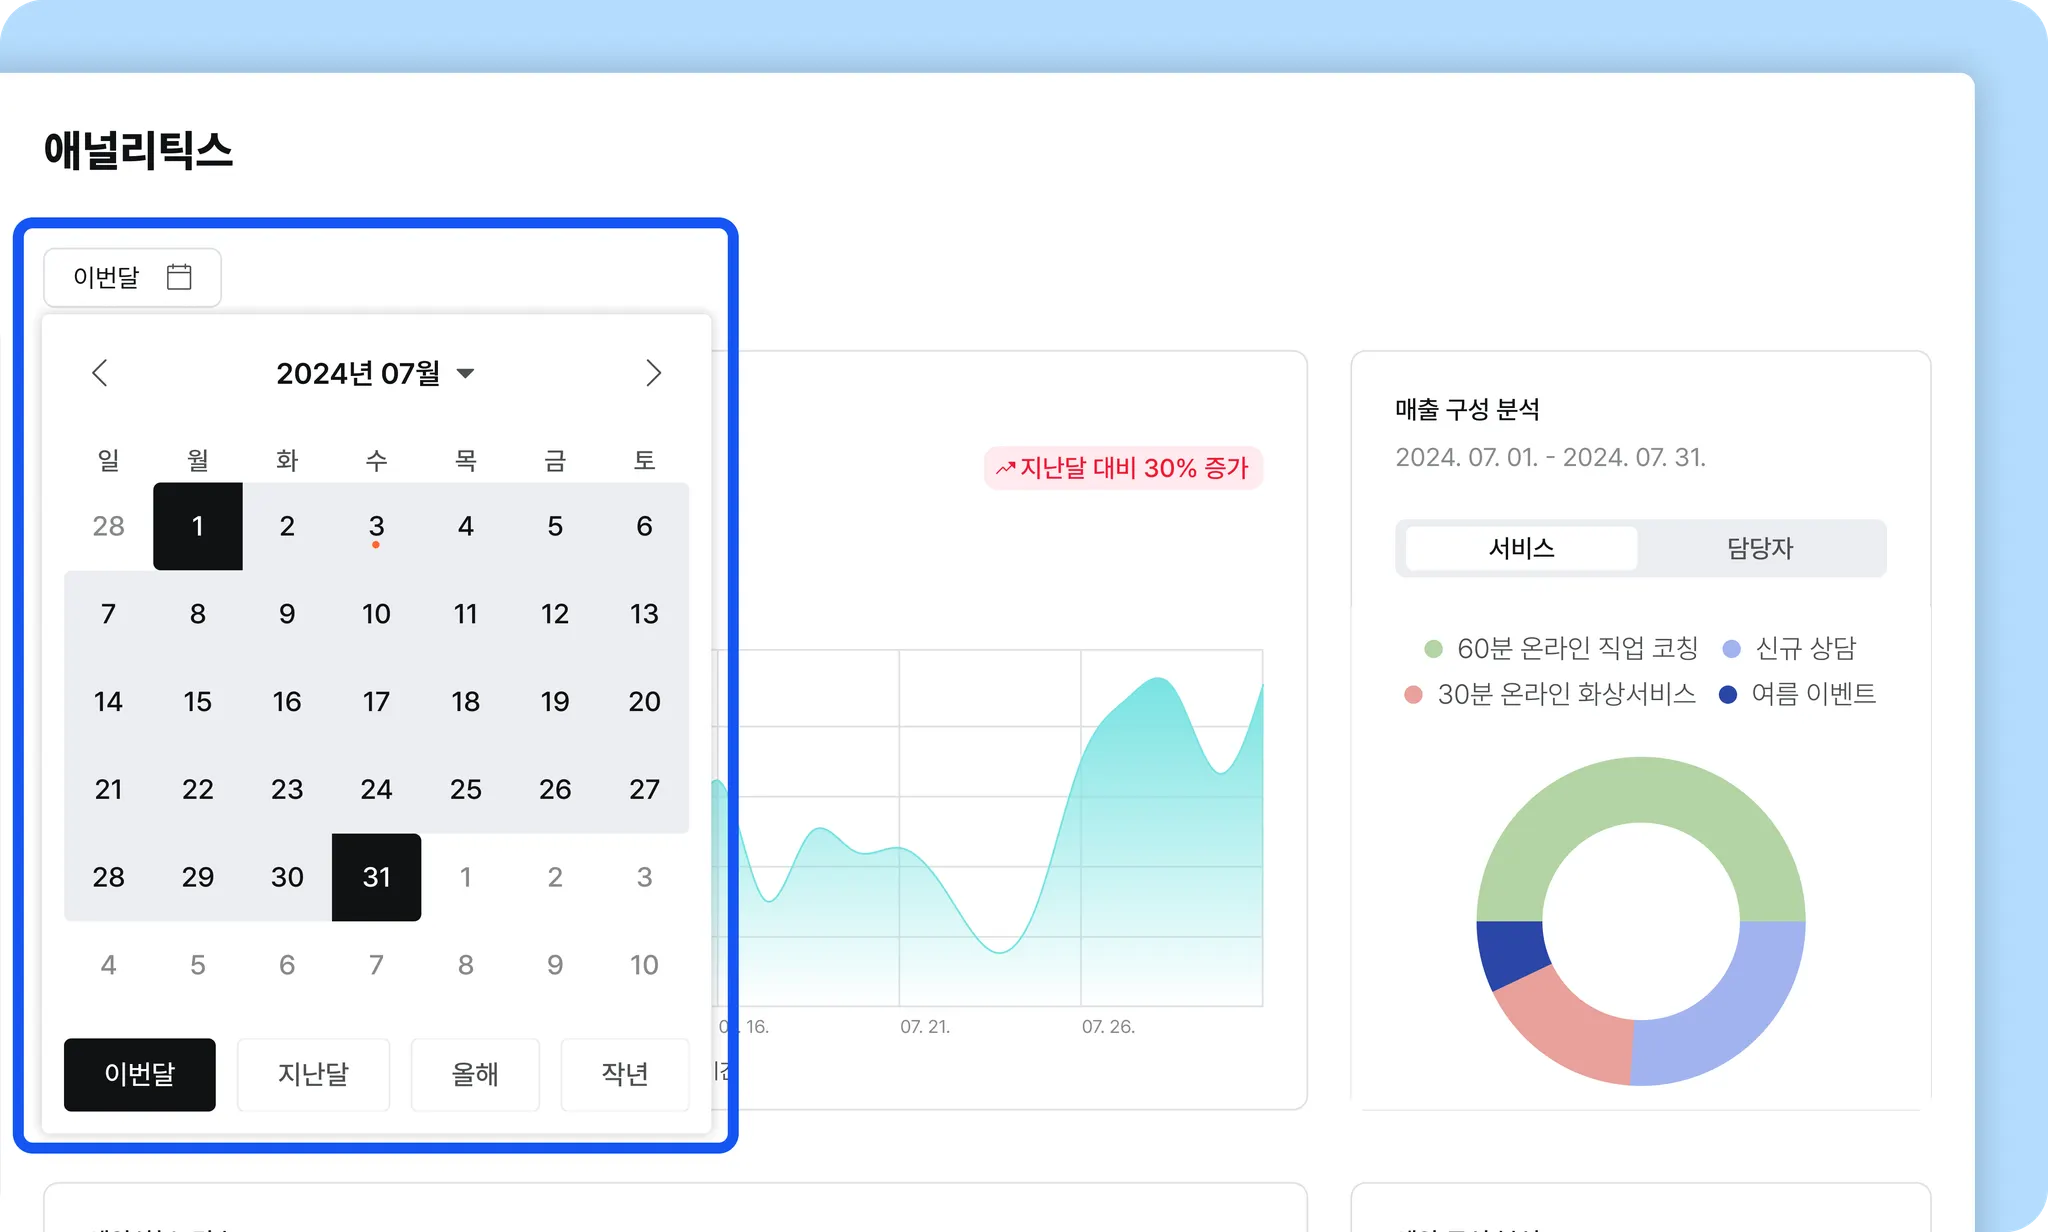The image size is (2048, 1232).
Task: Click the pink 30분 온라인 화상서비스 legend dot
Action: (x=1413, y=694)
